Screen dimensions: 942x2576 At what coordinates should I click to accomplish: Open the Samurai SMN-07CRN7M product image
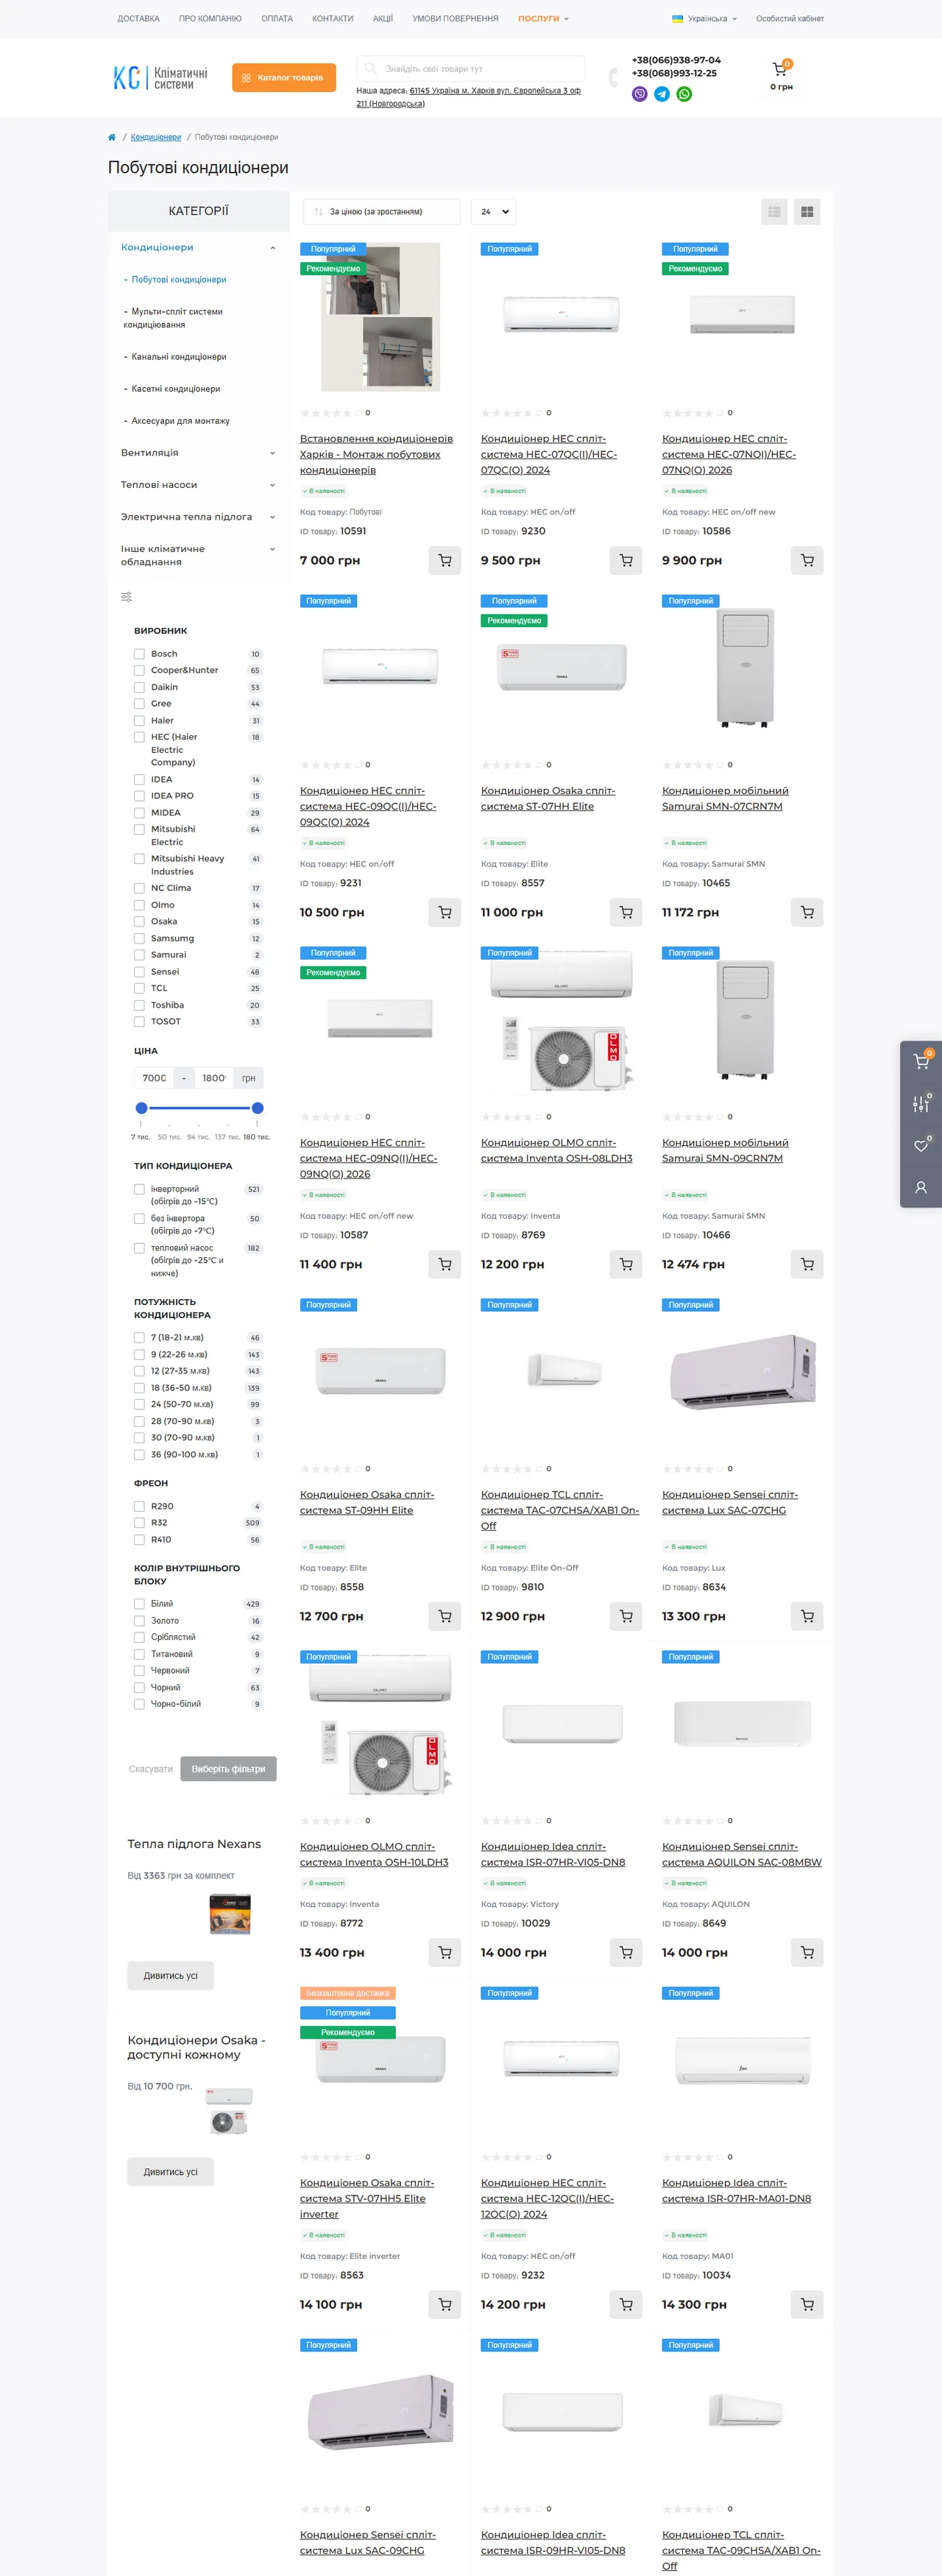[746, 668]
